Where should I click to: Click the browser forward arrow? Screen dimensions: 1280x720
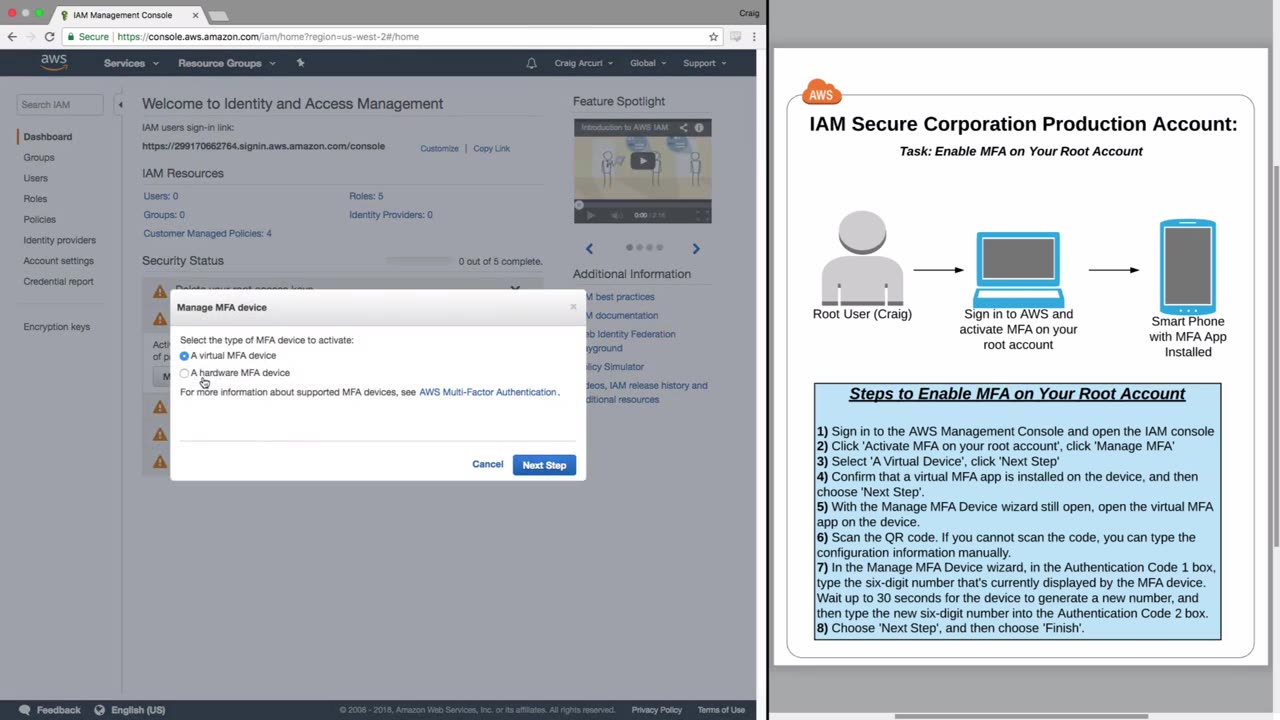[30, 37]
